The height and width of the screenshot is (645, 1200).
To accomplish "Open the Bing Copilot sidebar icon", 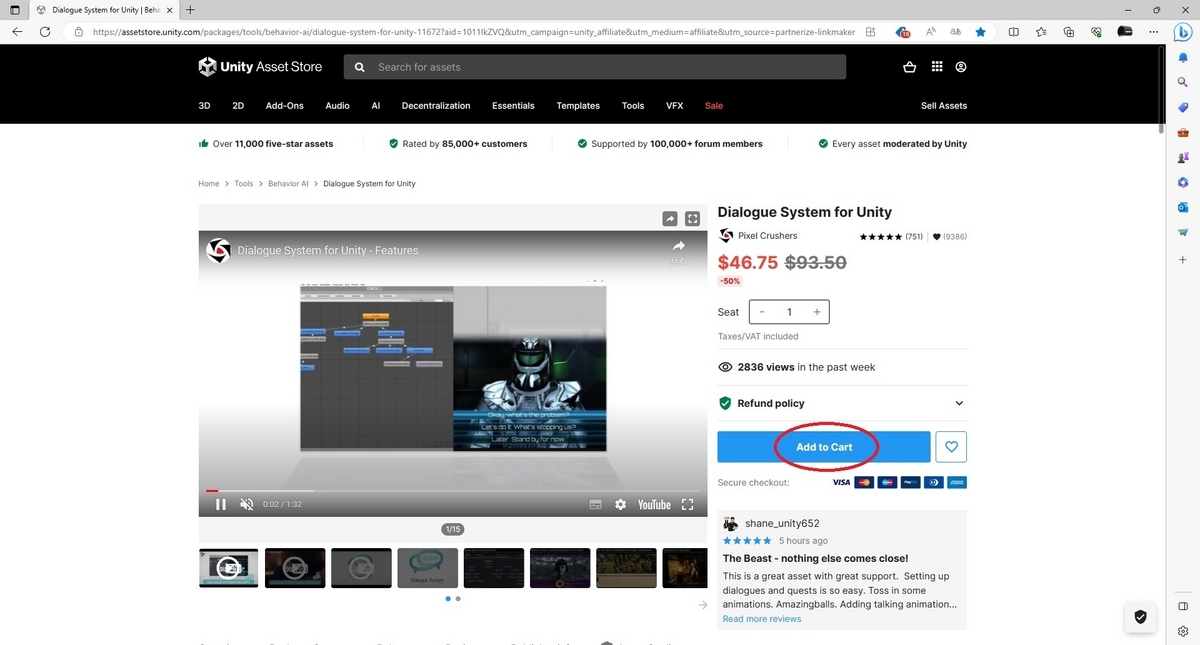I will 1182,32.
